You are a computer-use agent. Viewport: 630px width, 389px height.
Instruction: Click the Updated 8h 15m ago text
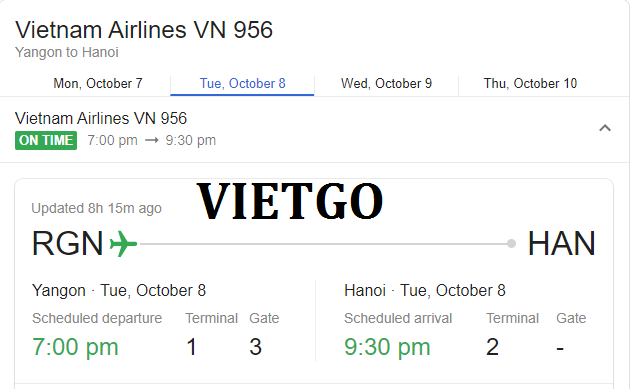(96, 208)
